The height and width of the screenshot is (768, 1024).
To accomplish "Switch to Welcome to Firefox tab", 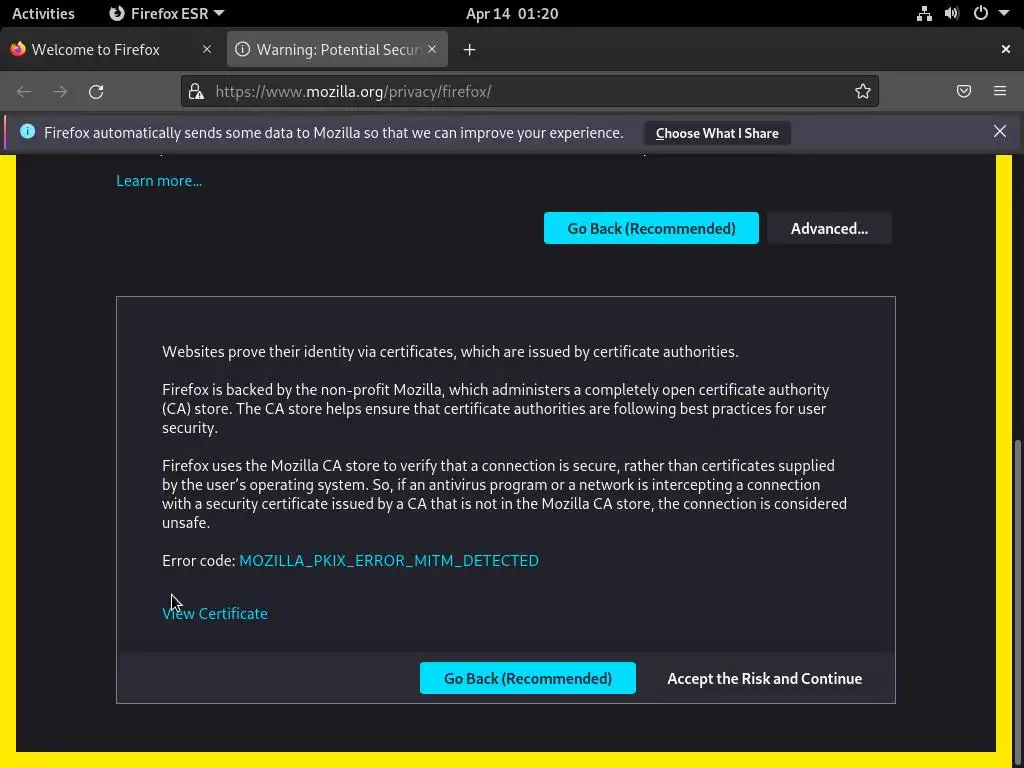I will (x=95, y=50).
